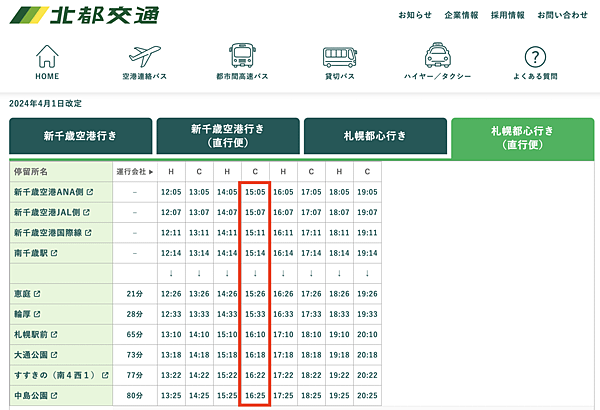
Task: Click the 20:25 中島公園 arrival cell
Action: [x=367, y=396]
